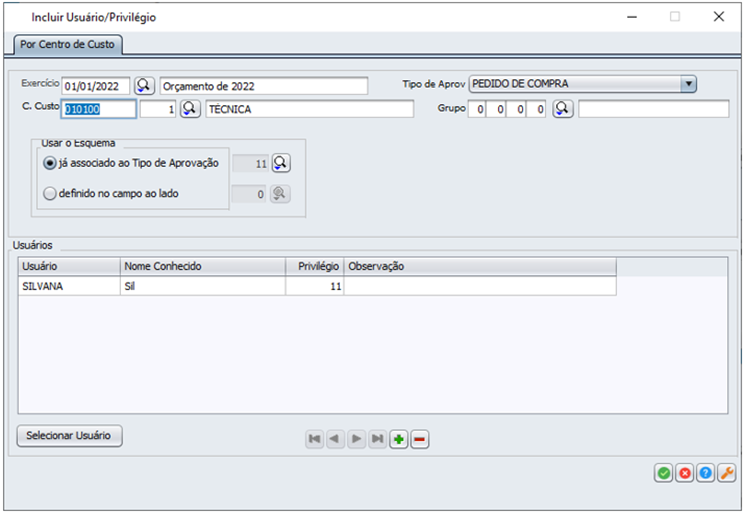The width and height of the screenshot is (744, 513).
Task: Select 'já associado ao Tipo de Aprovação' option
Action: click(50, 163)
